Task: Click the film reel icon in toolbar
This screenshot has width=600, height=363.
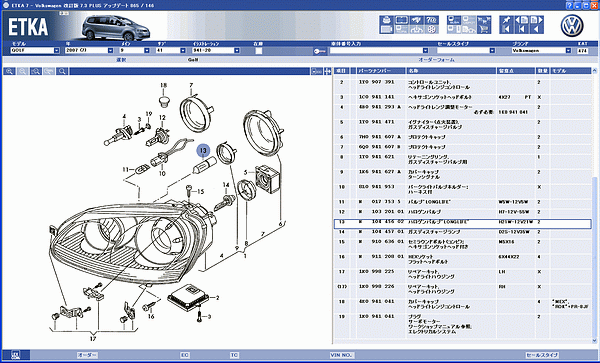Action: click(x=432, y=29)
